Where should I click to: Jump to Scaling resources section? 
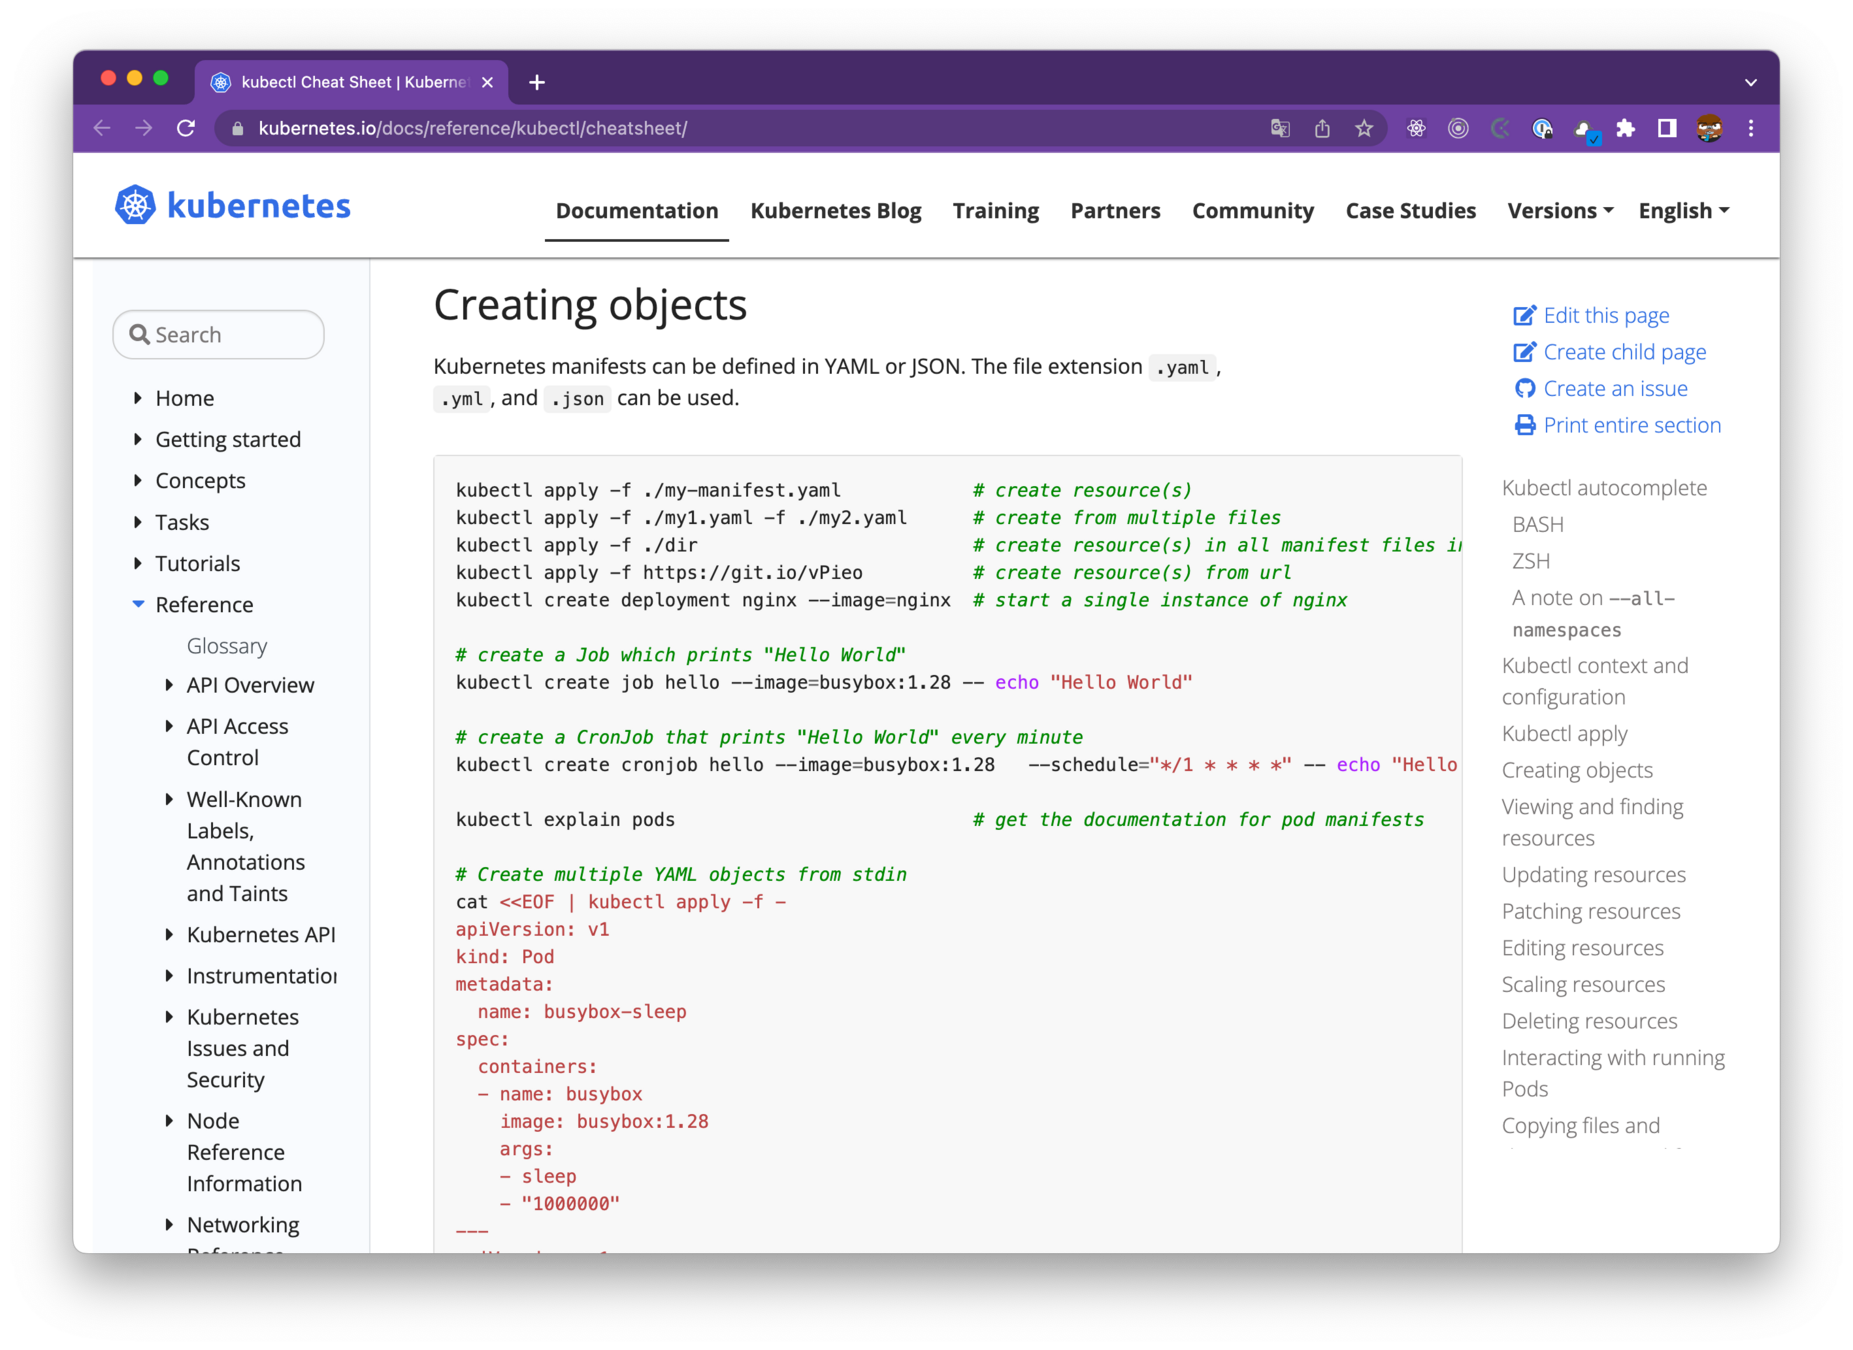tap(1583, 984)
